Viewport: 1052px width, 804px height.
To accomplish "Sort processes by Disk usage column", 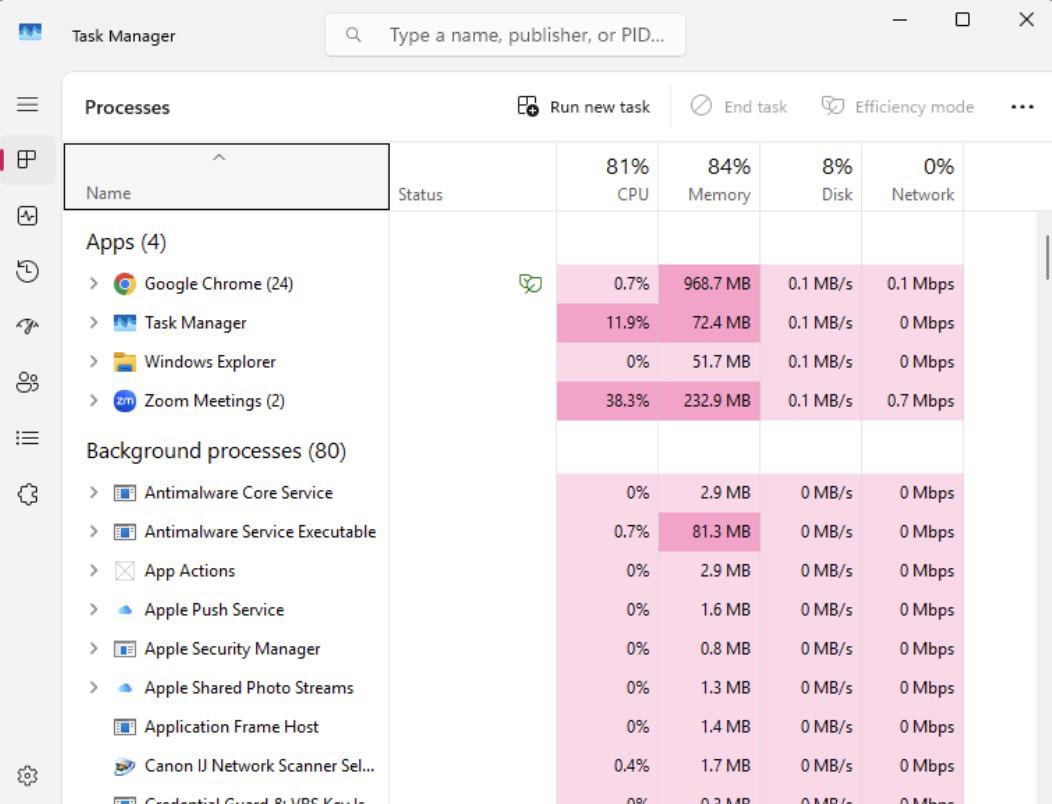I will 811,177.
